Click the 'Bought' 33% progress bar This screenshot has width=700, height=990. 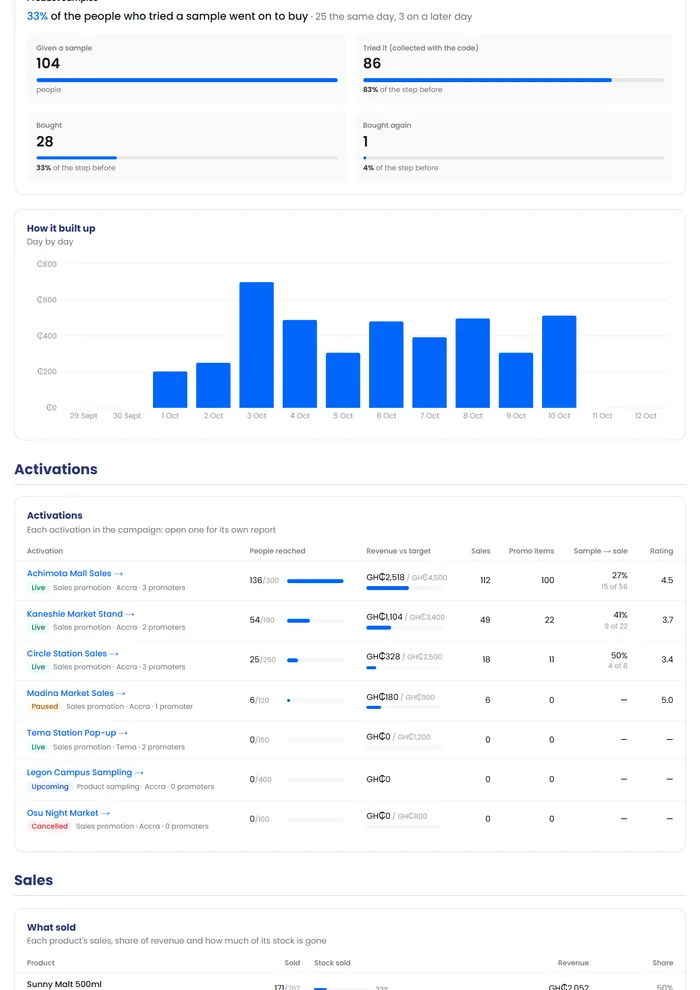point(187,158)
